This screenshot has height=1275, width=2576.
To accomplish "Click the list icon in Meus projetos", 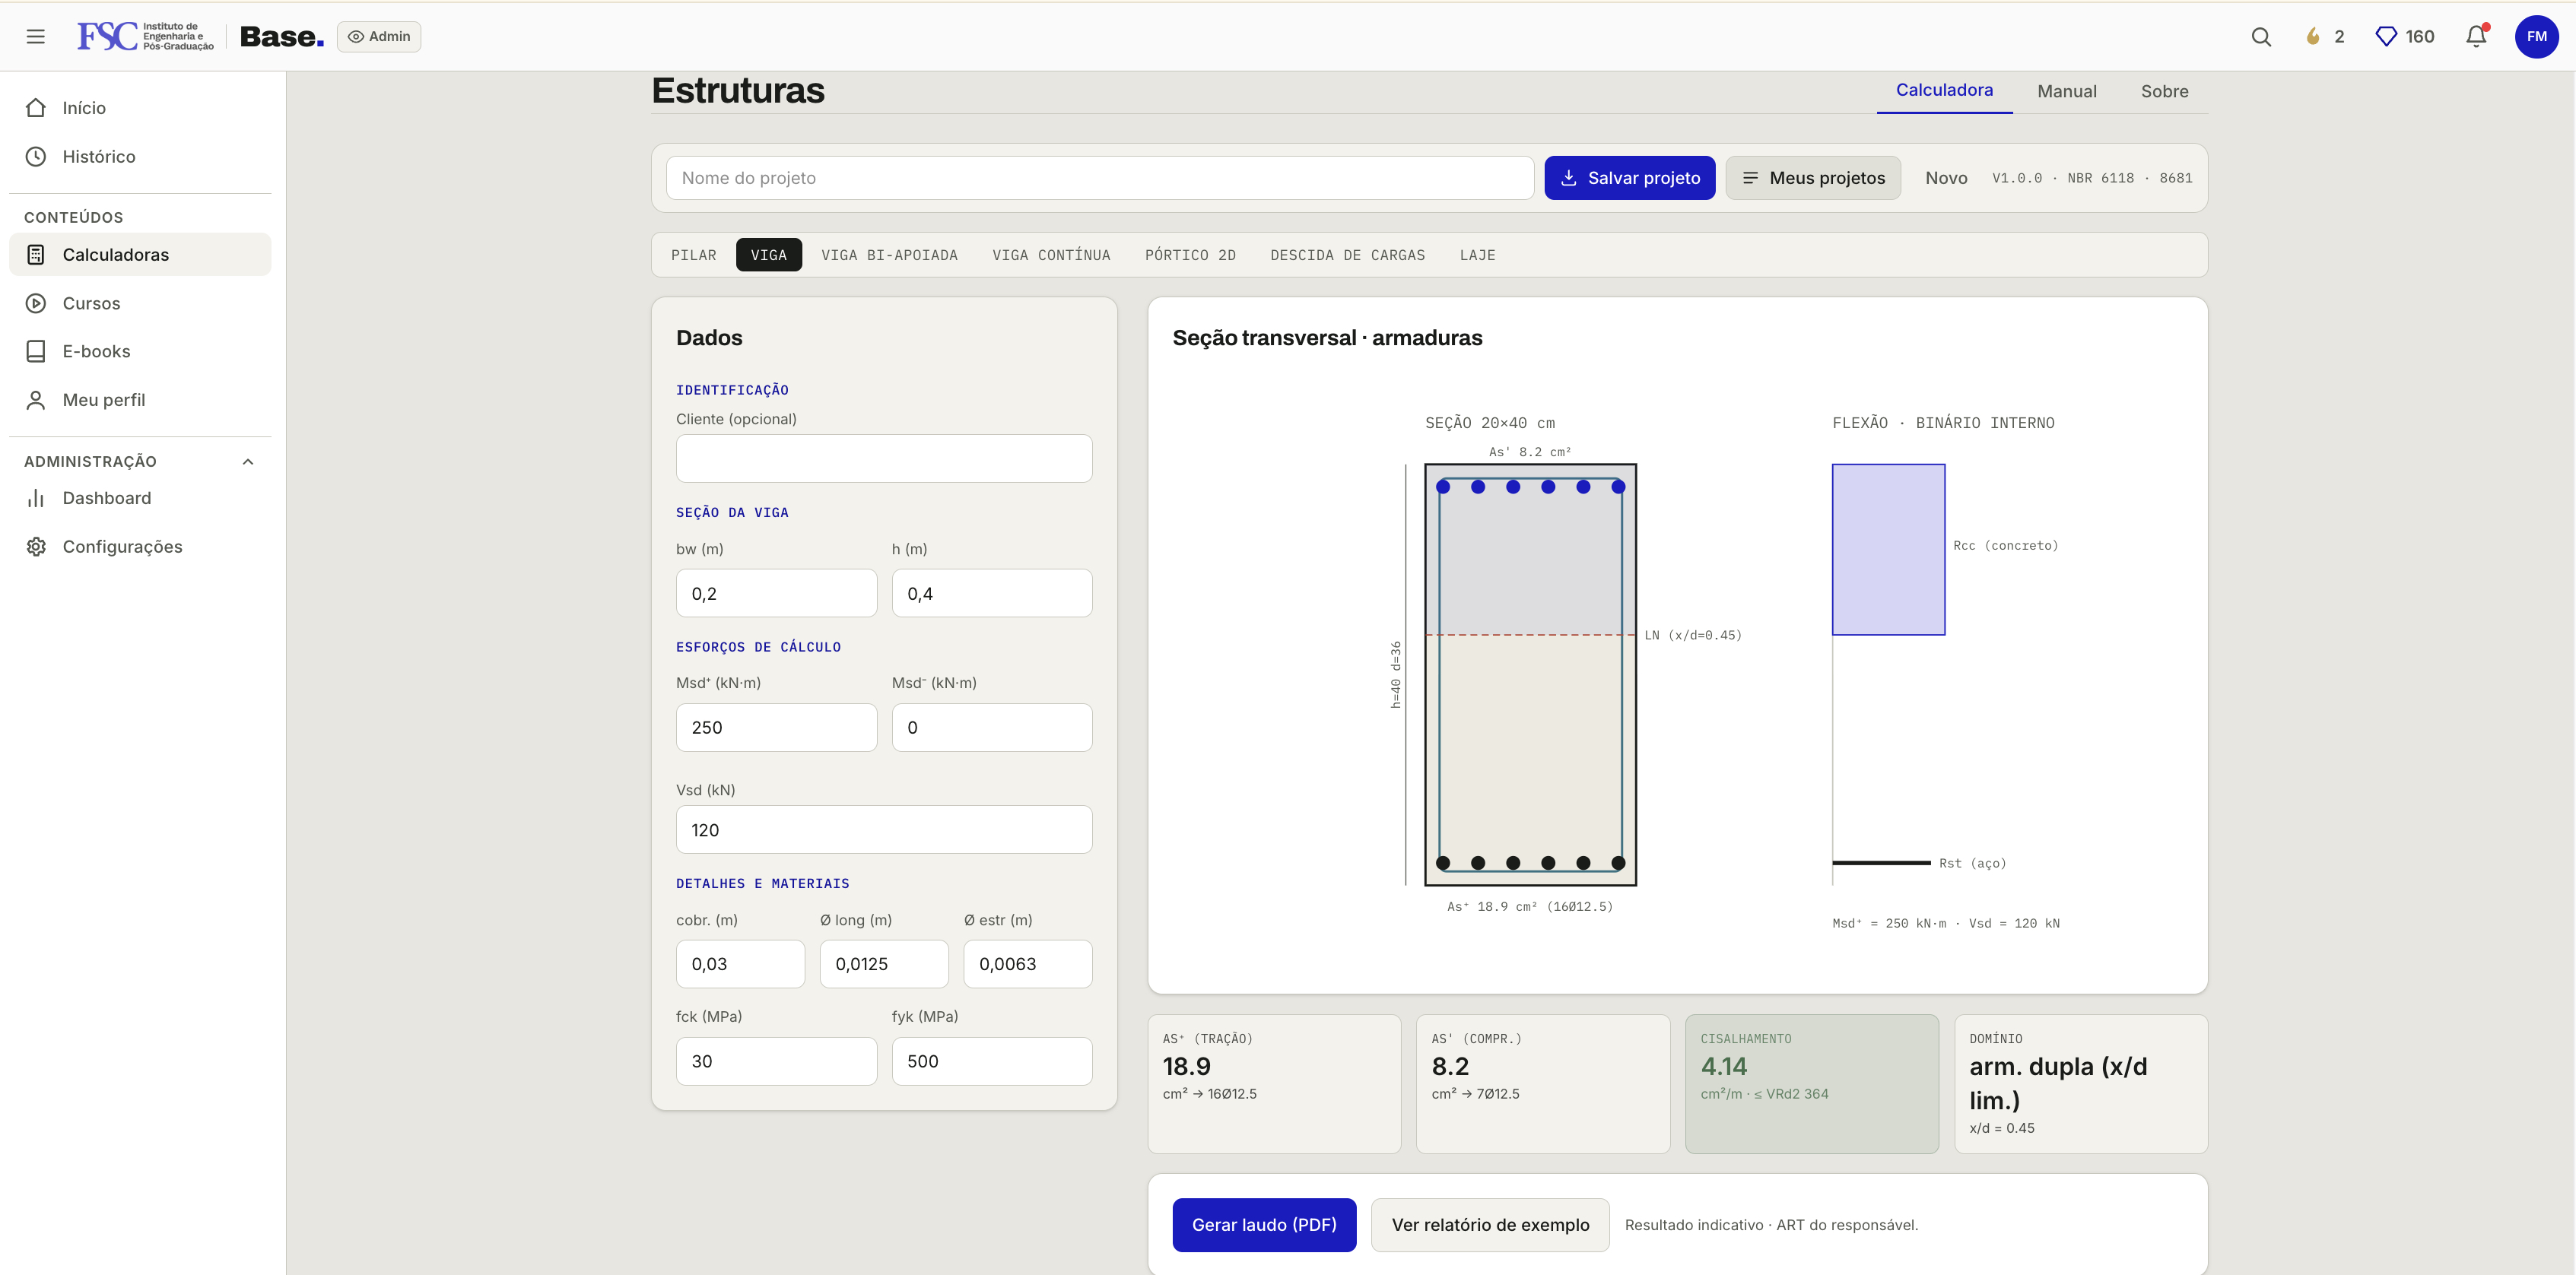I will (1750, 178).
